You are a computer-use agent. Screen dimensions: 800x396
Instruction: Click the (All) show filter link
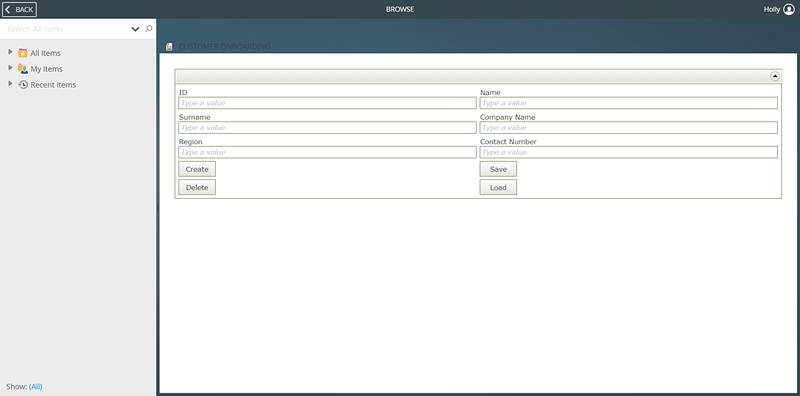tap(36, 386)
